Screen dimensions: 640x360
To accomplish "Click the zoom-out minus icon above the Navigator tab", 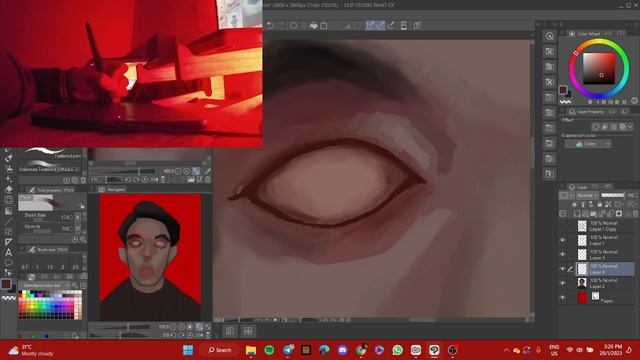I will coord(178,171).
